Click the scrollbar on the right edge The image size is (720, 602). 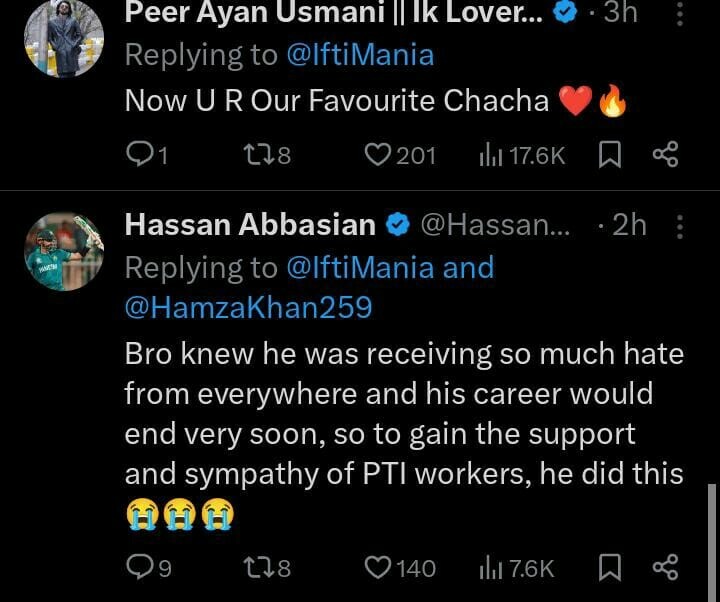click(712, 540)
